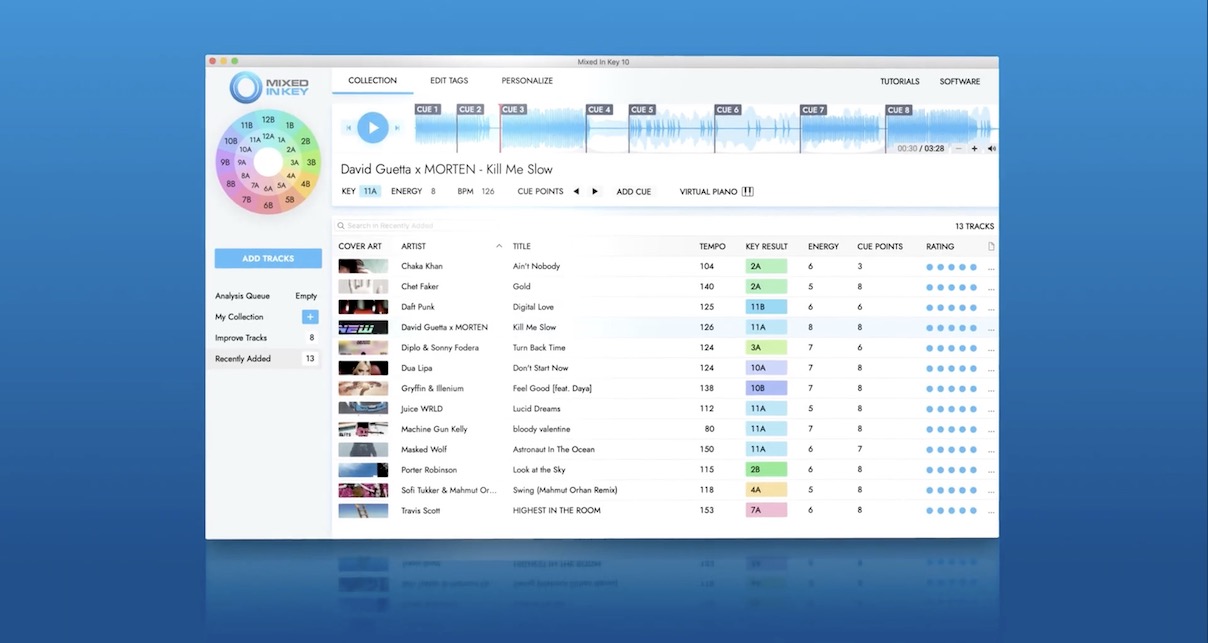Open more options for Chaka Khan track

click(x=991, y=268)
